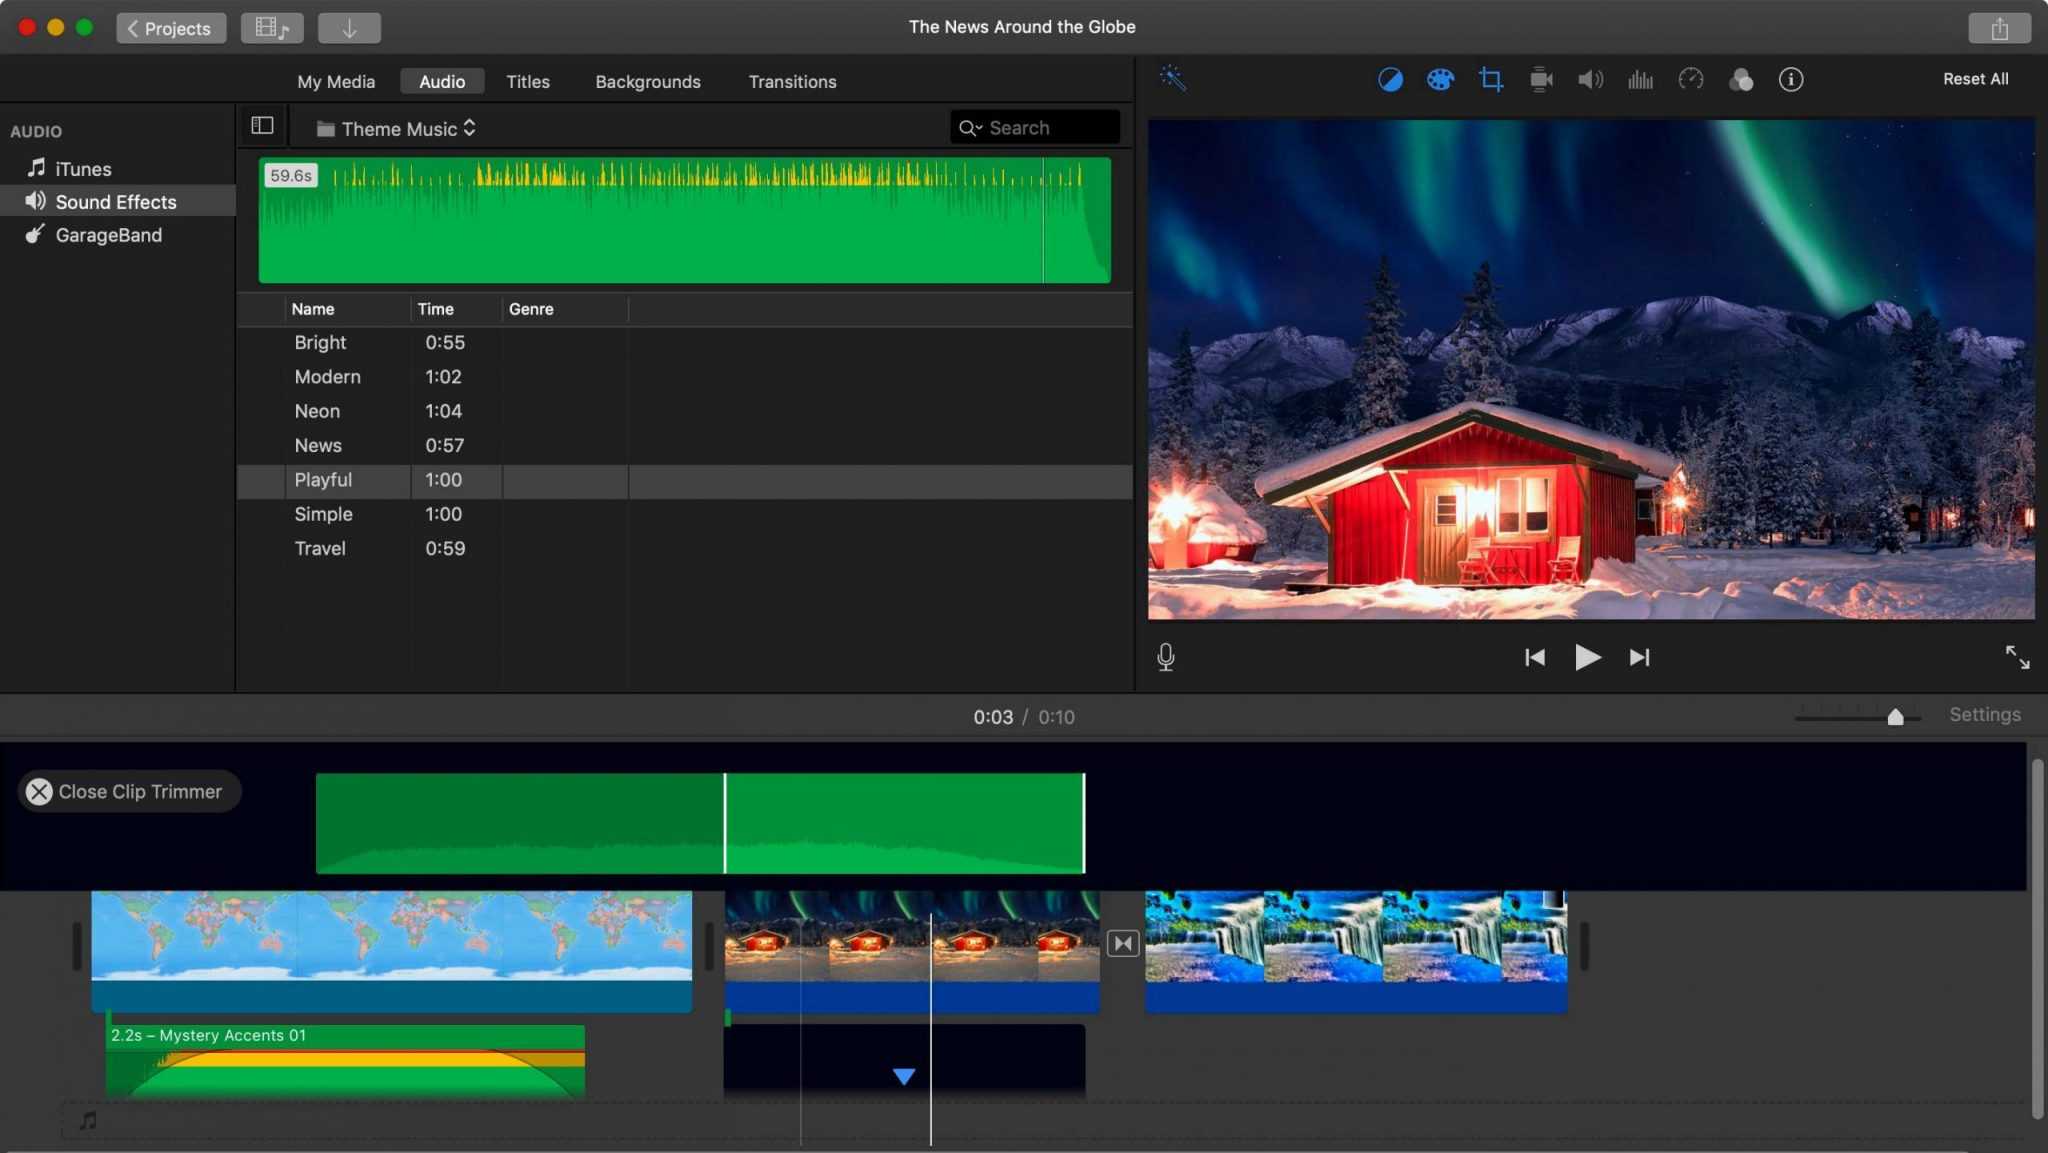
Task: Select GarageBand in the sidebar
Action: point(117,235)
